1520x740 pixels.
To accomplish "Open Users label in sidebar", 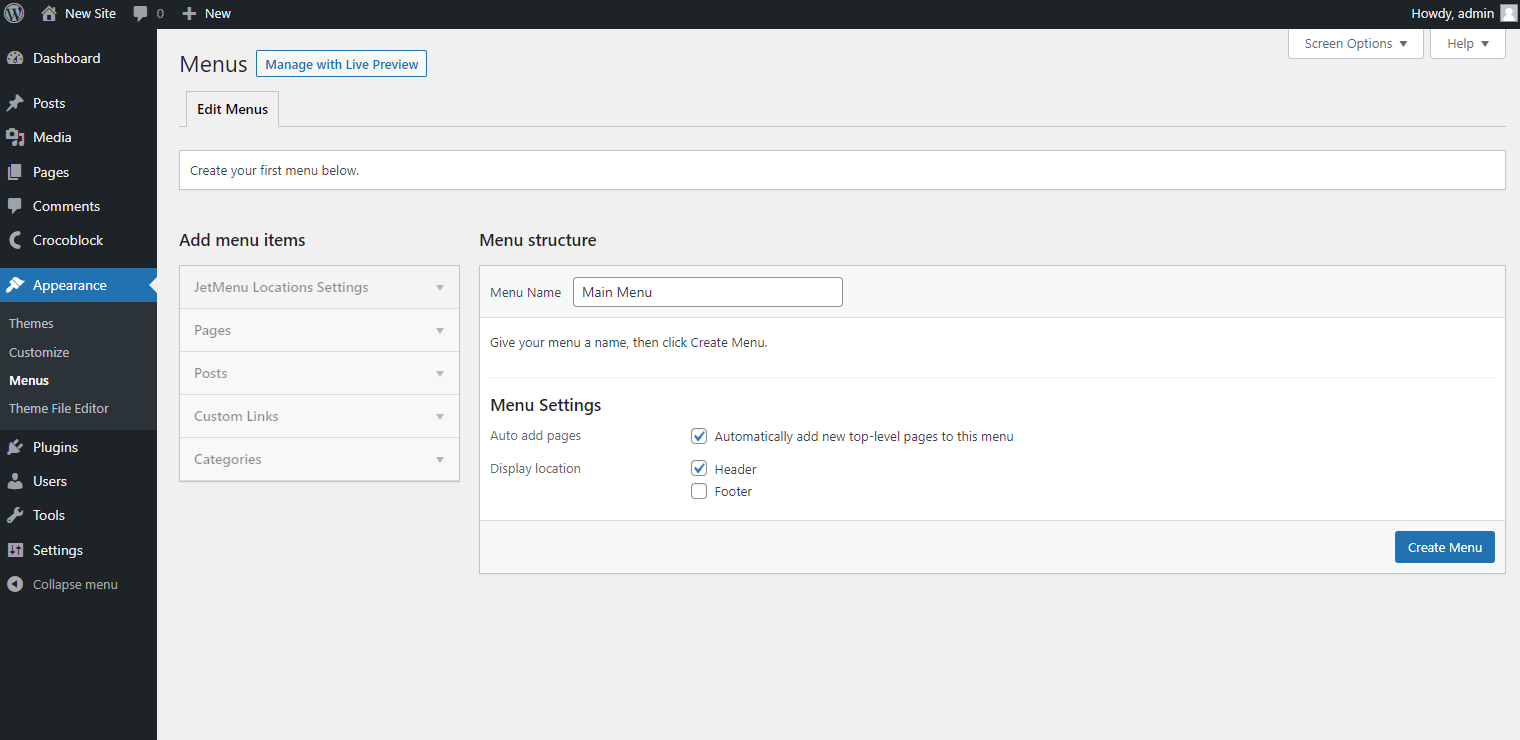I will 50,481.
